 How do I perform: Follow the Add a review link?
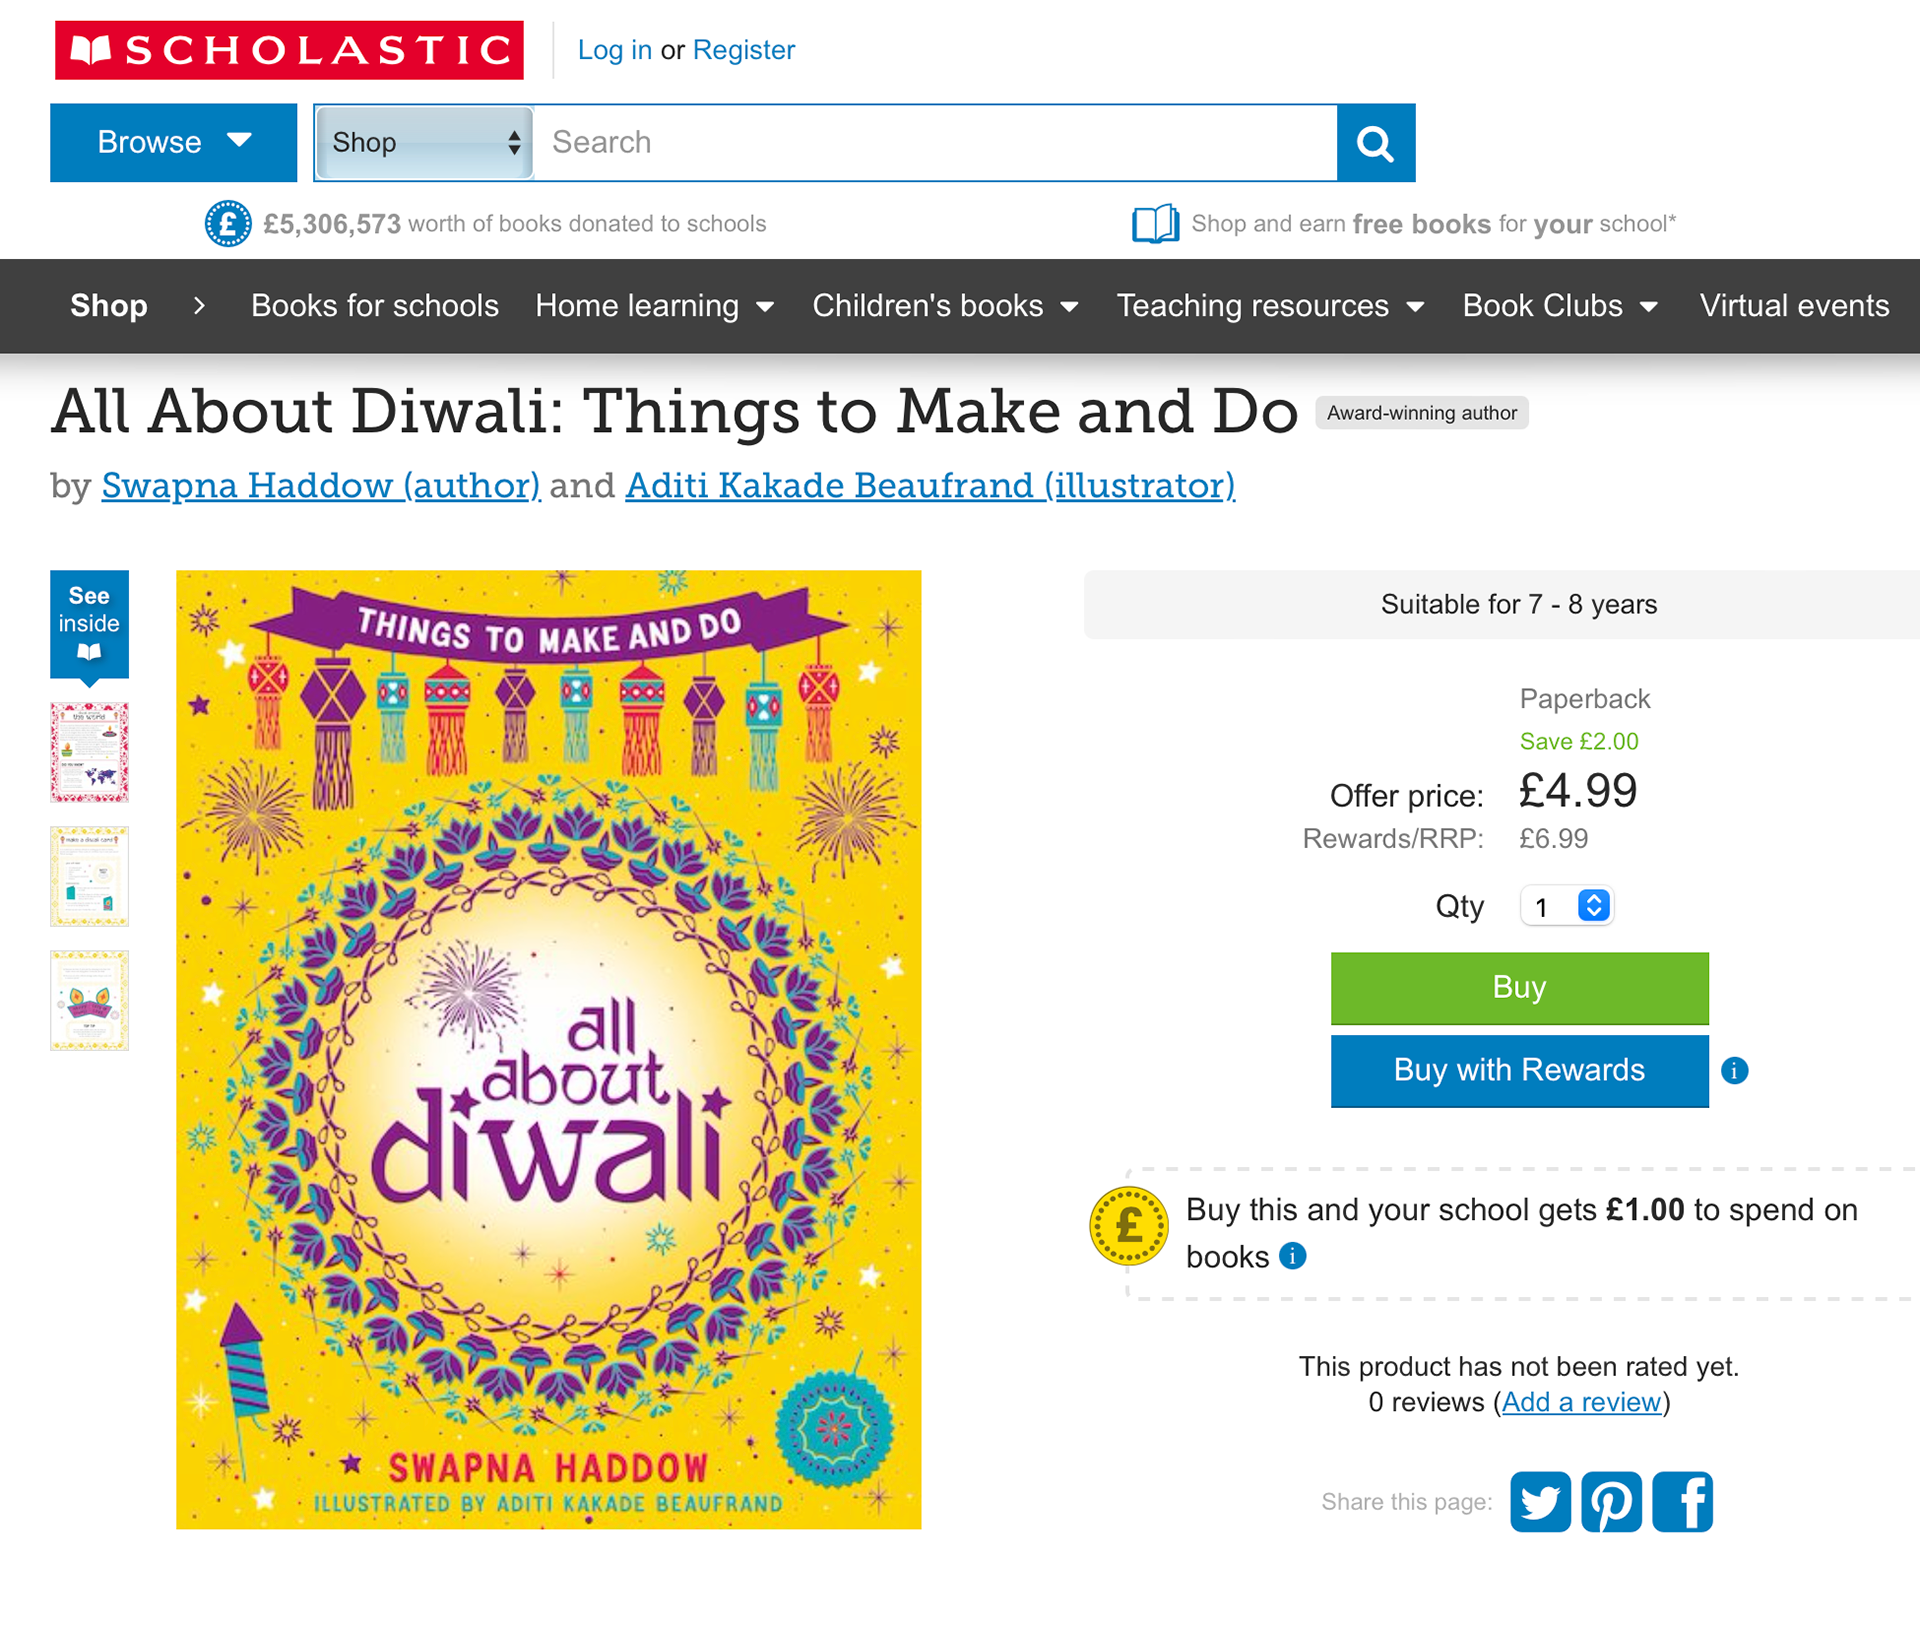coord(1581,1402)
